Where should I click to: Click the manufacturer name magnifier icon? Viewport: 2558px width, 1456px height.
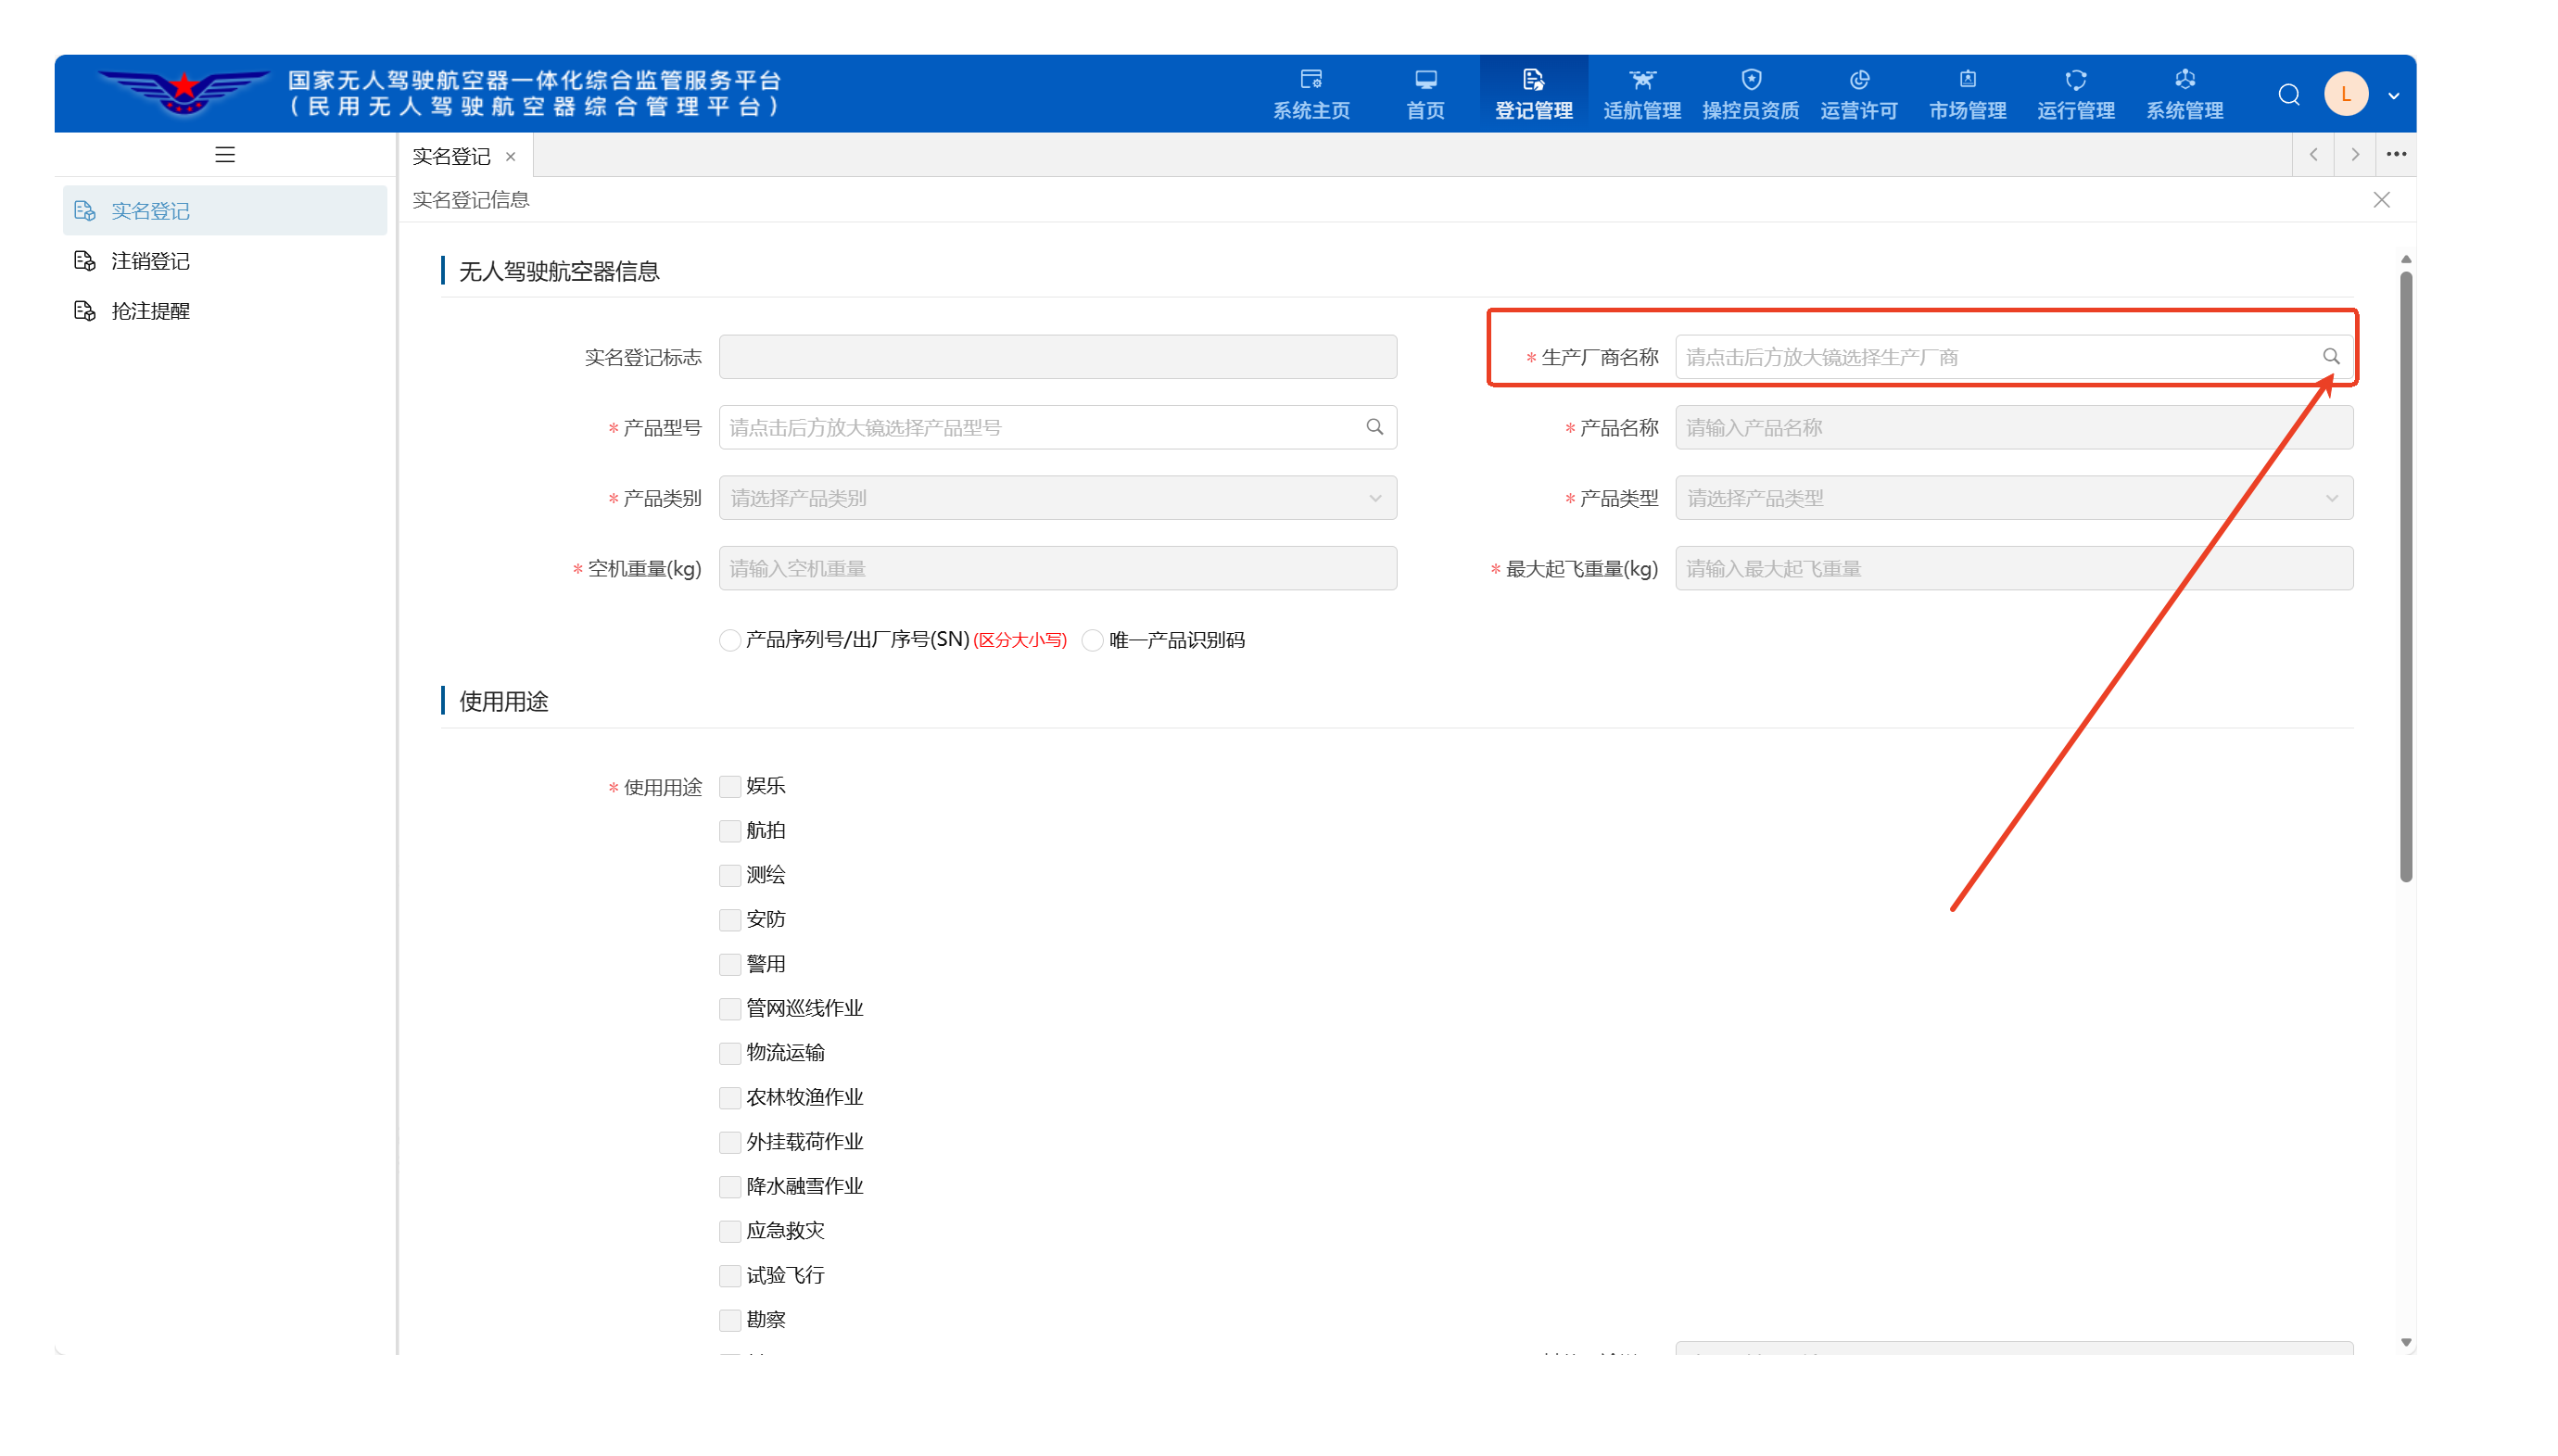click(x=2330, y=357)
